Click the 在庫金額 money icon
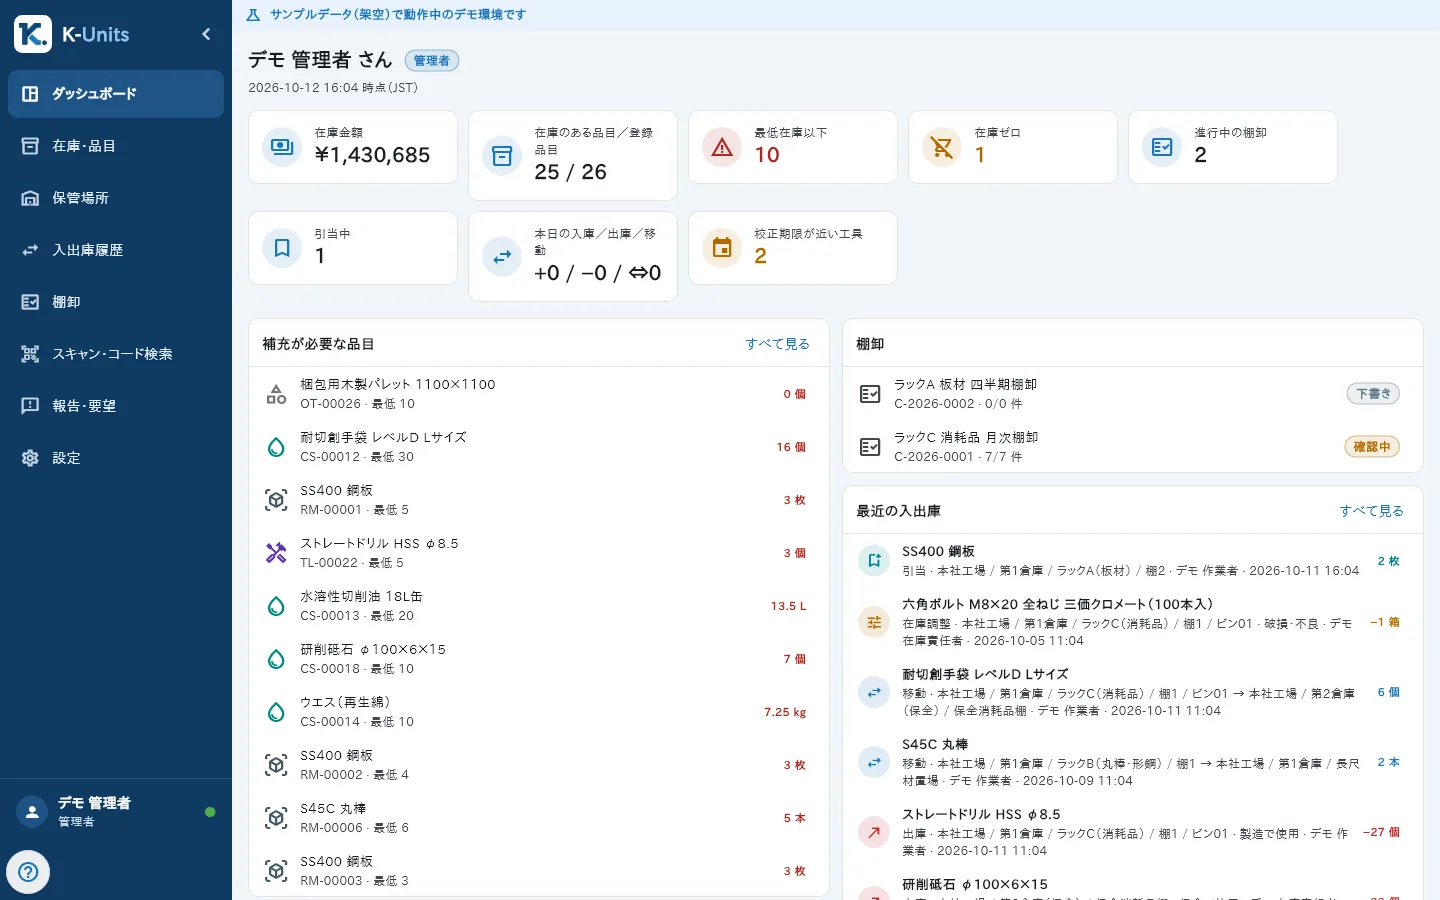 tap(282, 147)
